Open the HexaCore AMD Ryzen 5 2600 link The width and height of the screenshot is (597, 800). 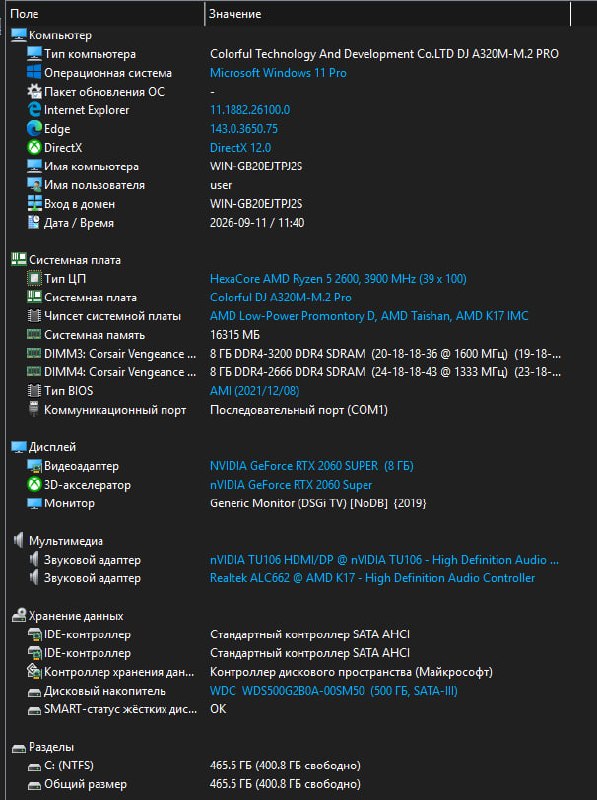[338, 279]
